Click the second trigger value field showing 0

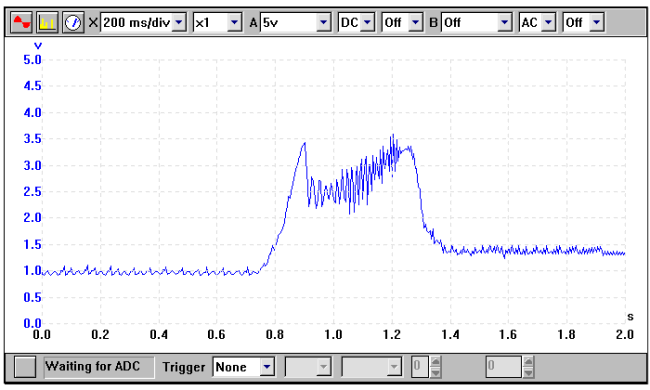(x=504, y=367)
